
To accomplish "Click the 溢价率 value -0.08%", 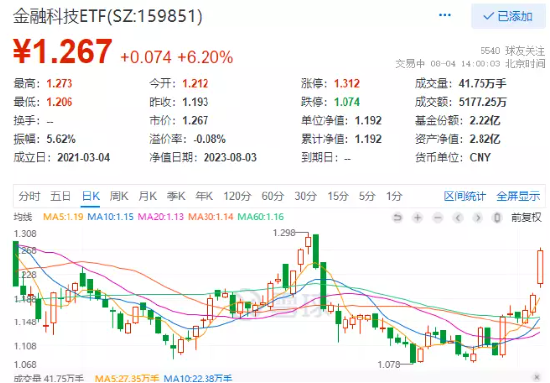I will pyautogui.click(x=210, y=139).
